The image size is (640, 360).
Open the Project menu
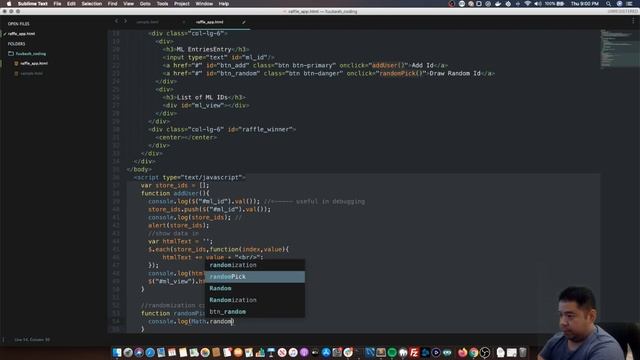(182, 4)
